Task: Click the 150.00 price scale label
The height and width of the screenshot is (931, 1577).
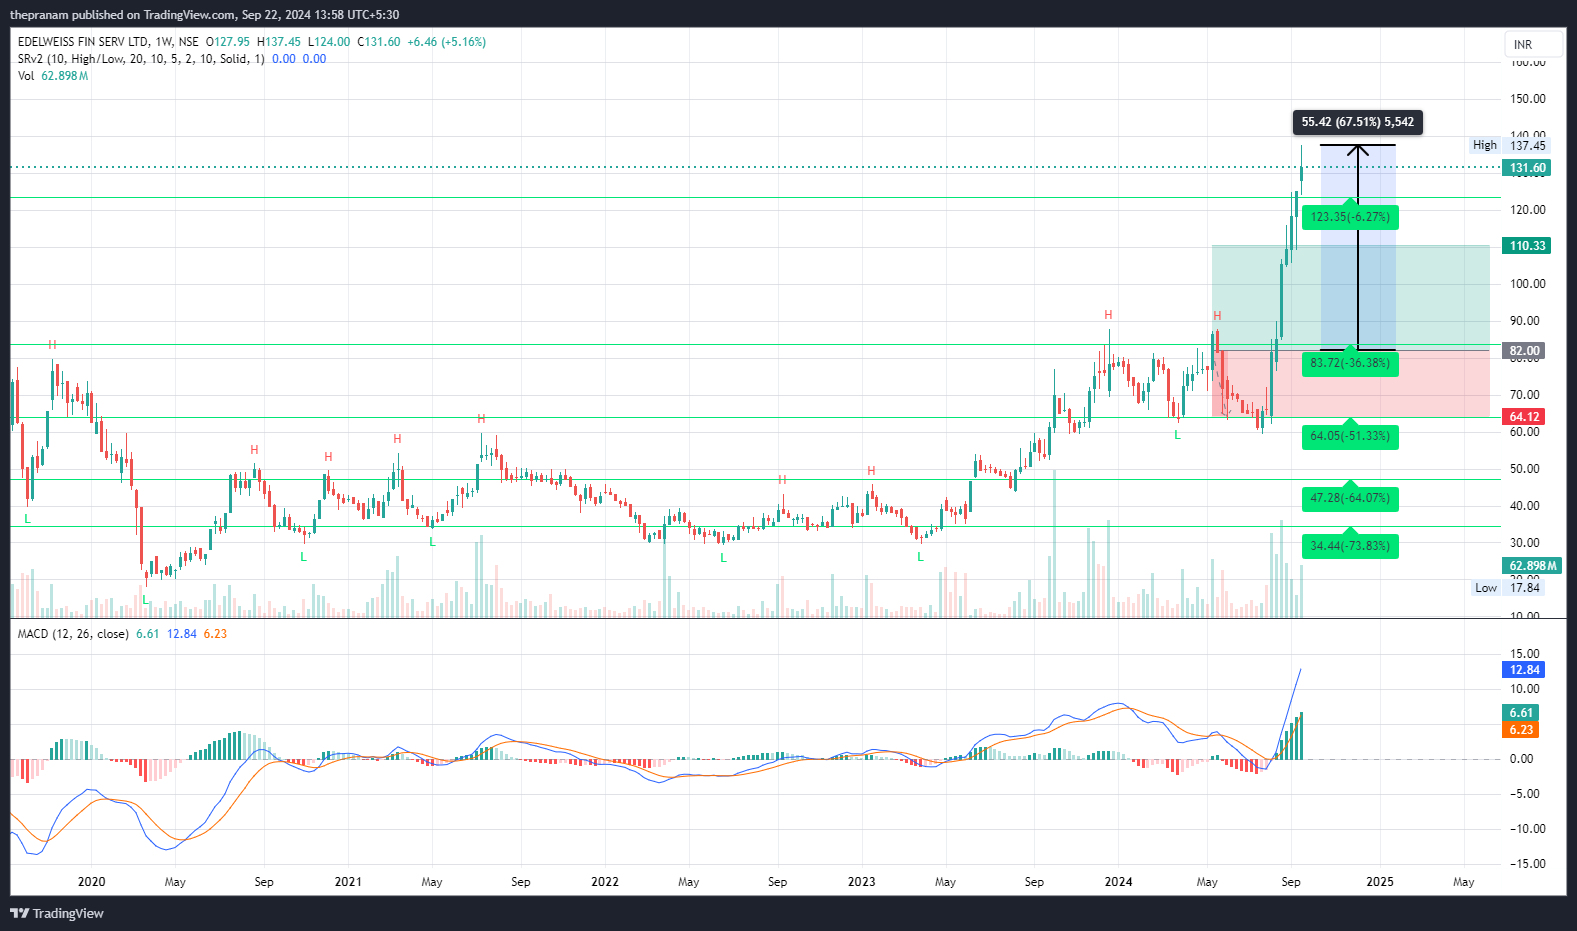Action: click(1528, 99)
